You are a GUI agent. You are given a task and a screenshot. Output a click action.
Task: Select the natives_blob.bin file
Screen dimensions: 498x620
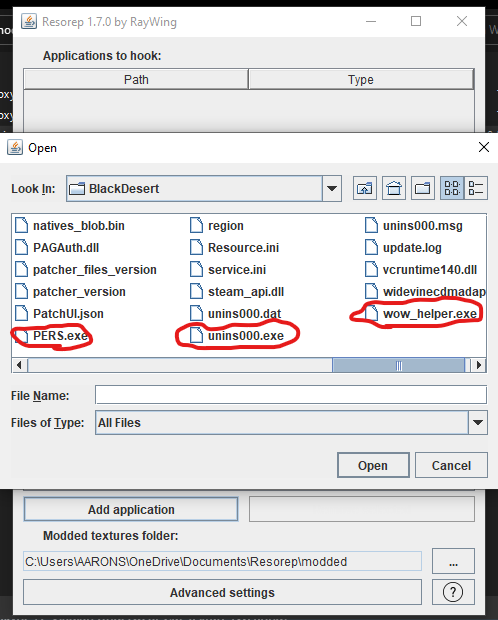pos(70,226)
